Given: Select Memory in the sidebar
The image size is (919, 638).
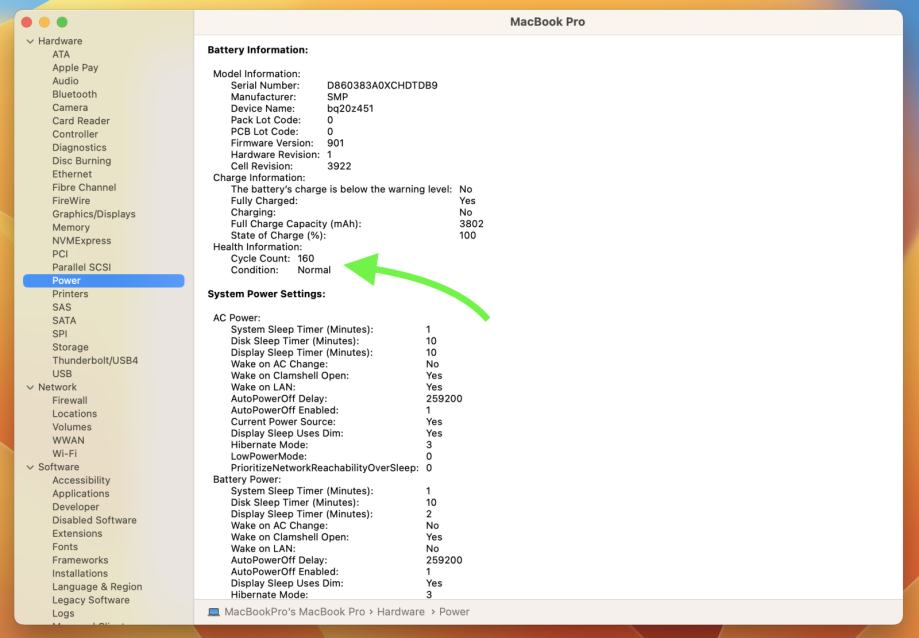Looking at the screenshot, I should [x=71, y=227].
